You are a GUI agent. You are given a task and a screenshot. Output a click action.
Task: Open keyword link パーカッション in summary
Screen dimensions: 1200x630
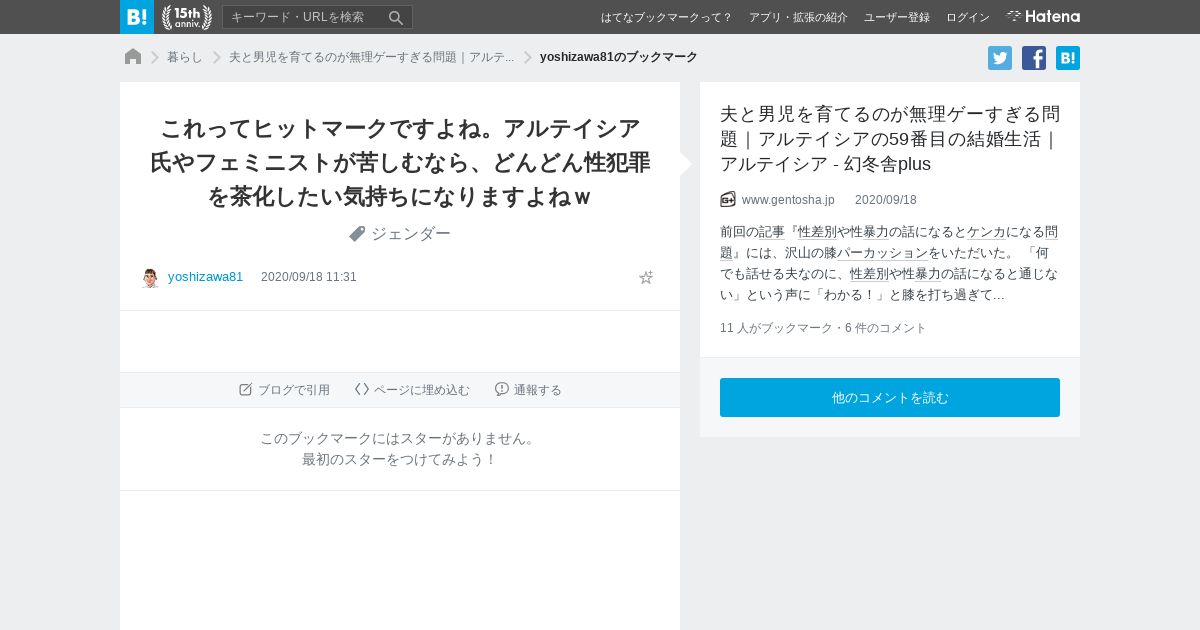point(882,253)
